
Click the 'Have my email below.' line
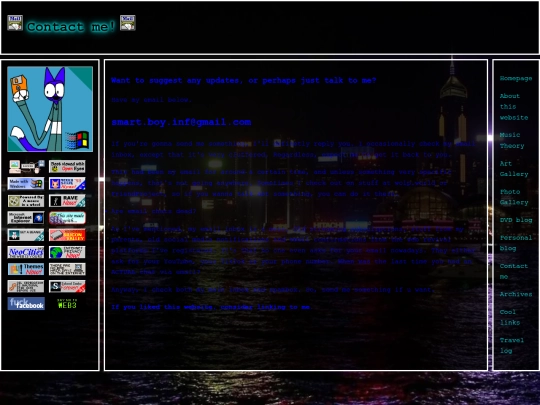pos(151,100)
